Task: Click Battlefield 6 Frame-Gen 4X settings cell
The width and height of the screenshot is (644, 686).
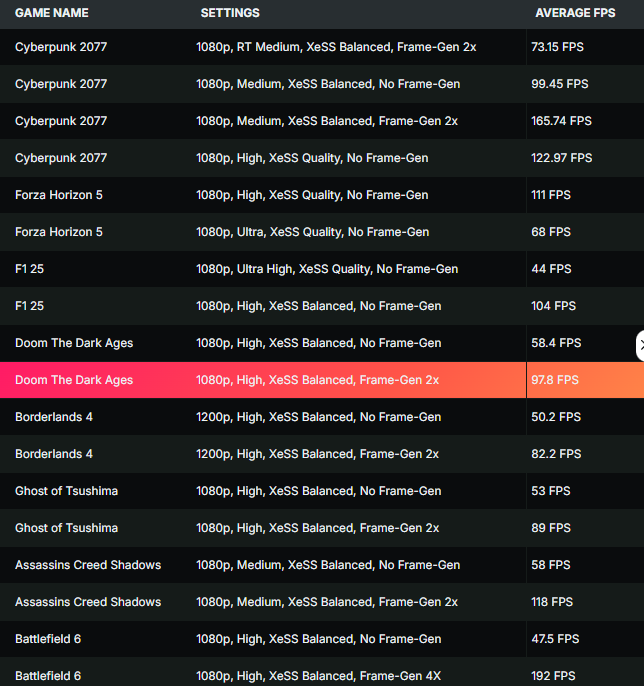Action: [318, 676]
